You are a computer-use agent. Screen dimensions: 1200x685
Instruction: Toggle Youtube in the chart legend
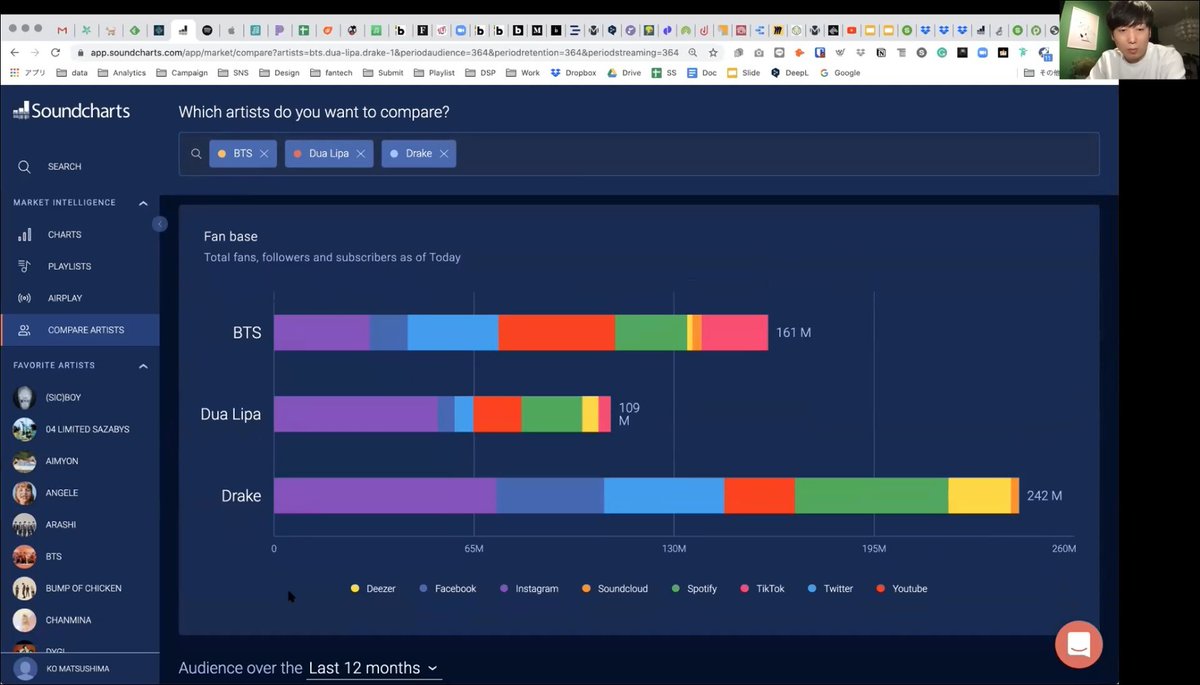pyautogui.click(x=901, y=589)
